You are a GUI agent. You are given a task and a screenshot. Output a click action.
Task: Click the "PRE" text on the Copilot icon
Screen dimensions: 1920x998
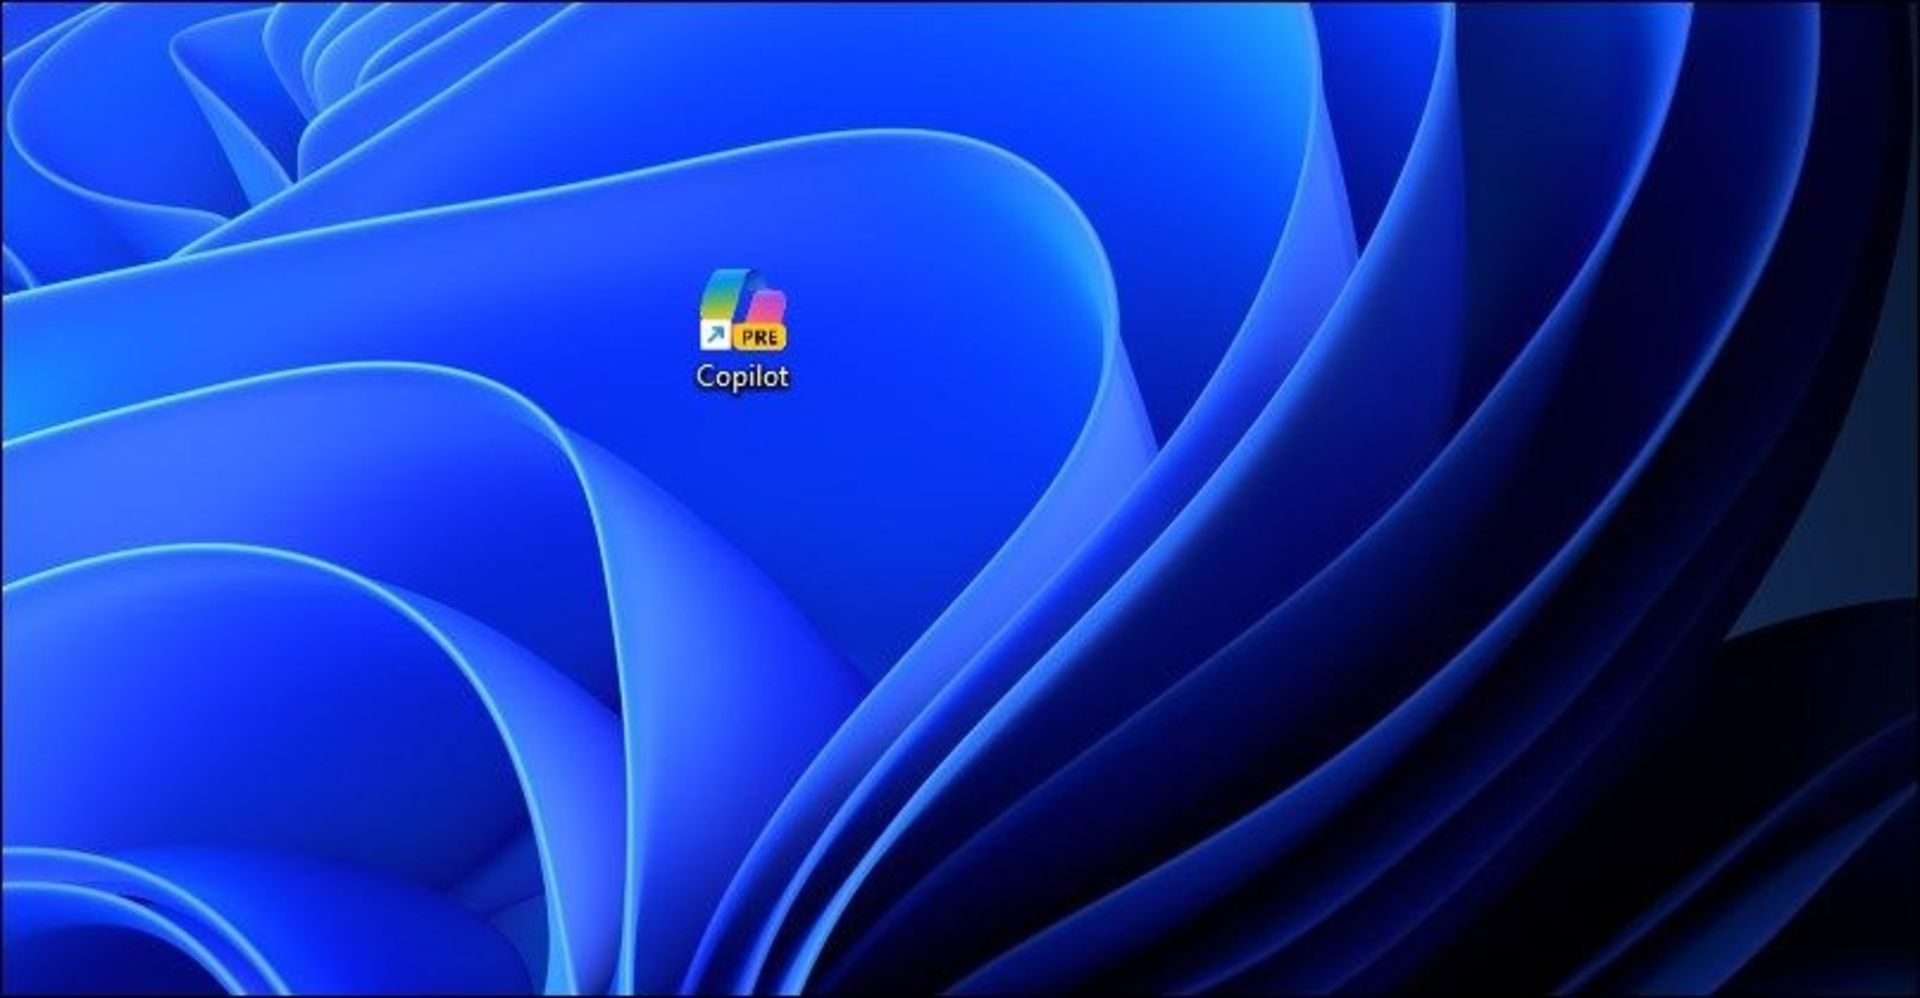pos(761,338)
